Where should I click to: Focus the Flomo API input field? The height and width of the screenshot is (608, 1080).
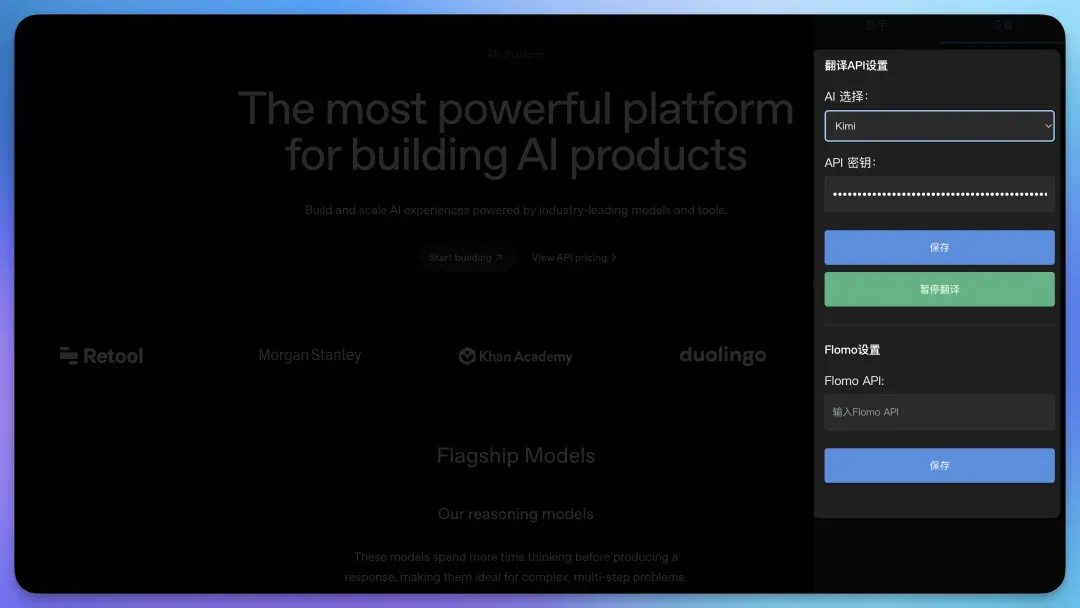point(939,412)
